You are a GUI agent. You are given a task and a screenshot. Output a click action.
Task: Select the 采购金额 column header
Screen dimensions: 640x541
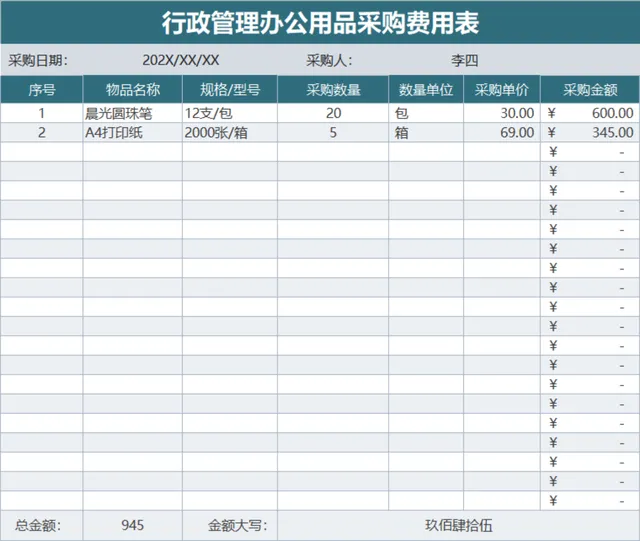[590, 89]
